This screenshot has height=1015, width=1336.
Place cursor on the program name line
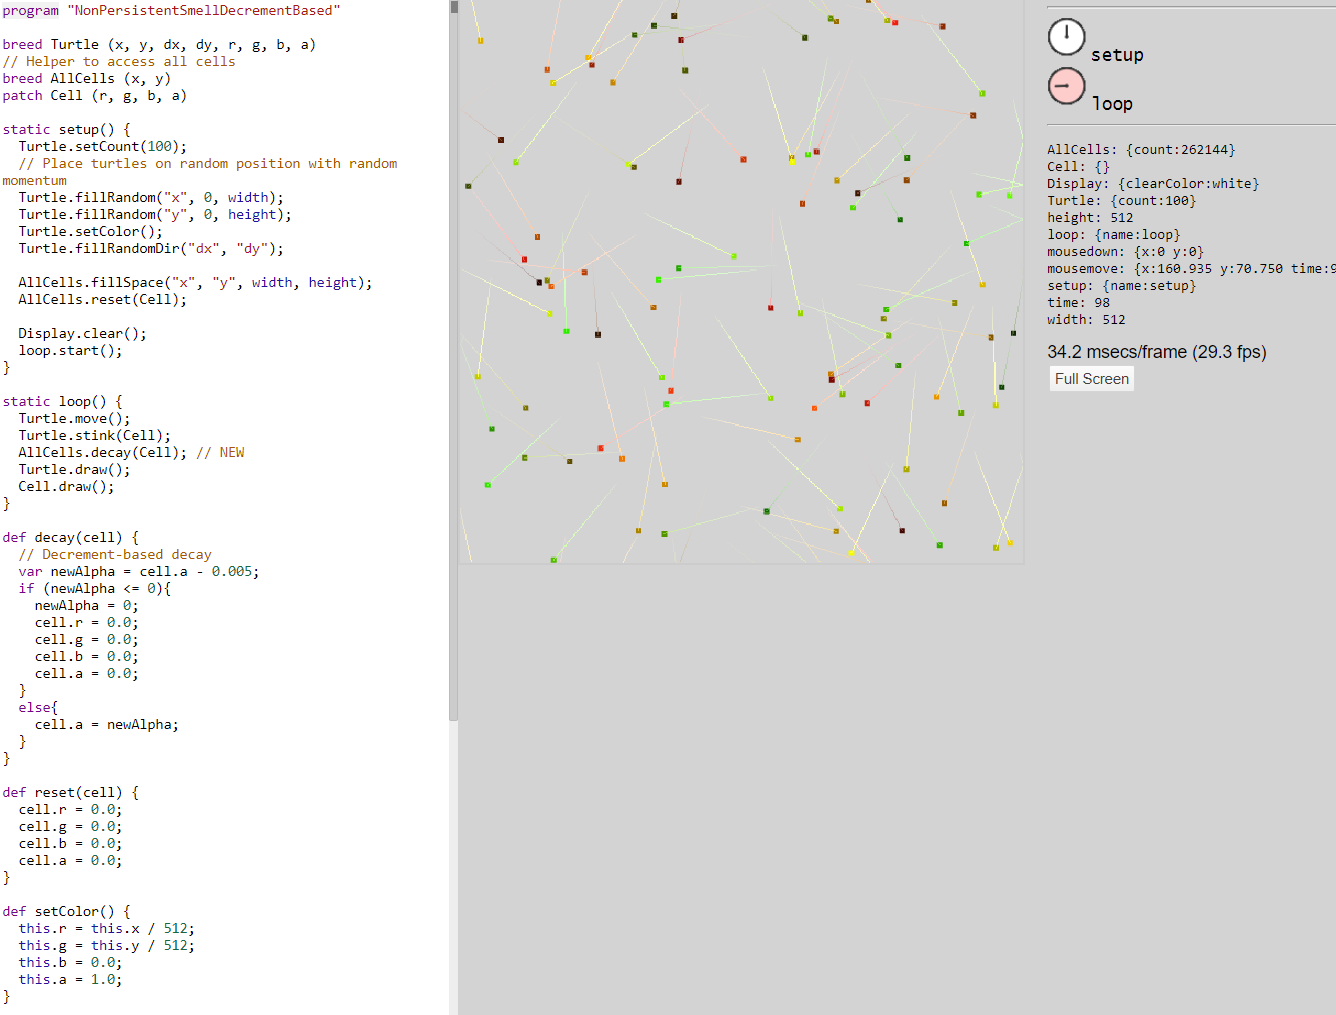tap(171, 10)
